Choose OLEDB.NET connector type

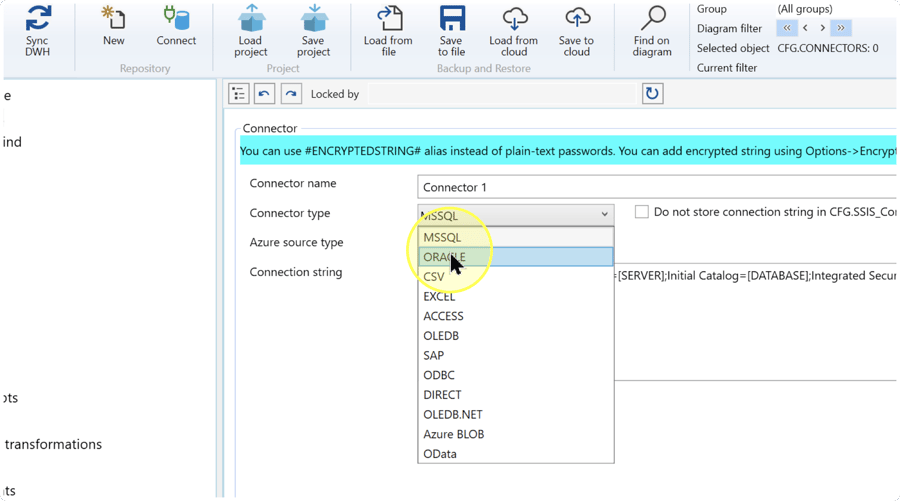tap(515, 414)
